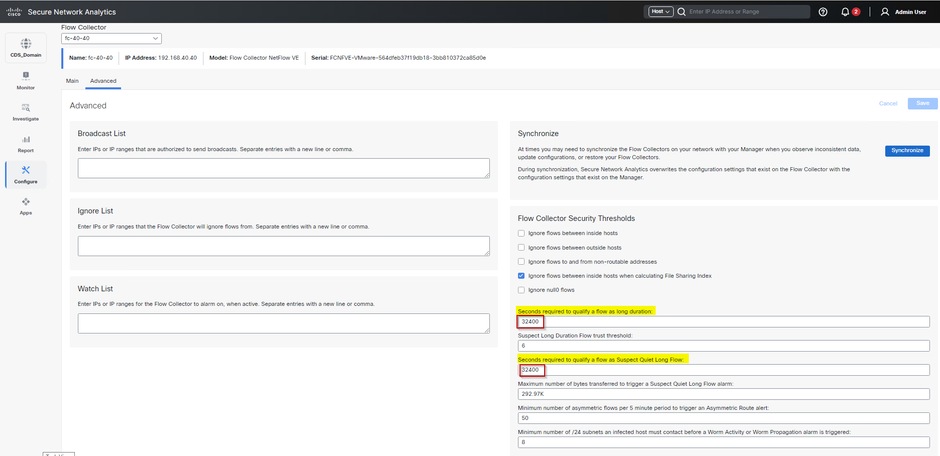
Task: Enable Ignore flows to non-routable addresses
Action: click(522, 262)
